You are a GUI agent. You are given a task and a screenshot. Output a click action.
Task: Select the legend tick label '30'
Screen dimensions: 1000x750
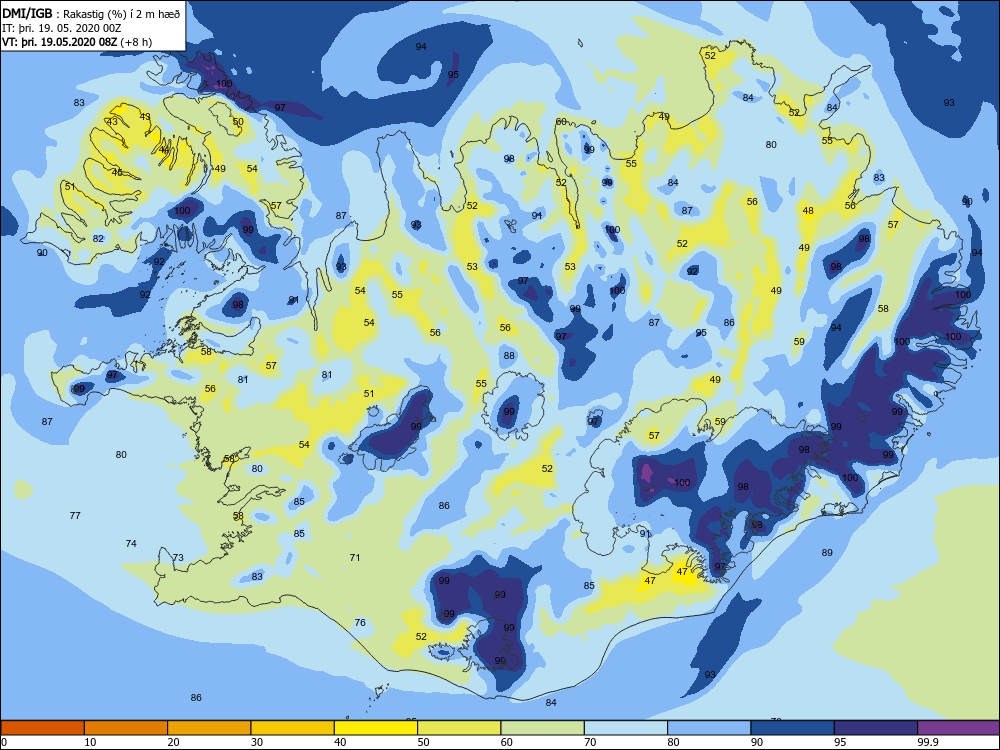point(257,742)
